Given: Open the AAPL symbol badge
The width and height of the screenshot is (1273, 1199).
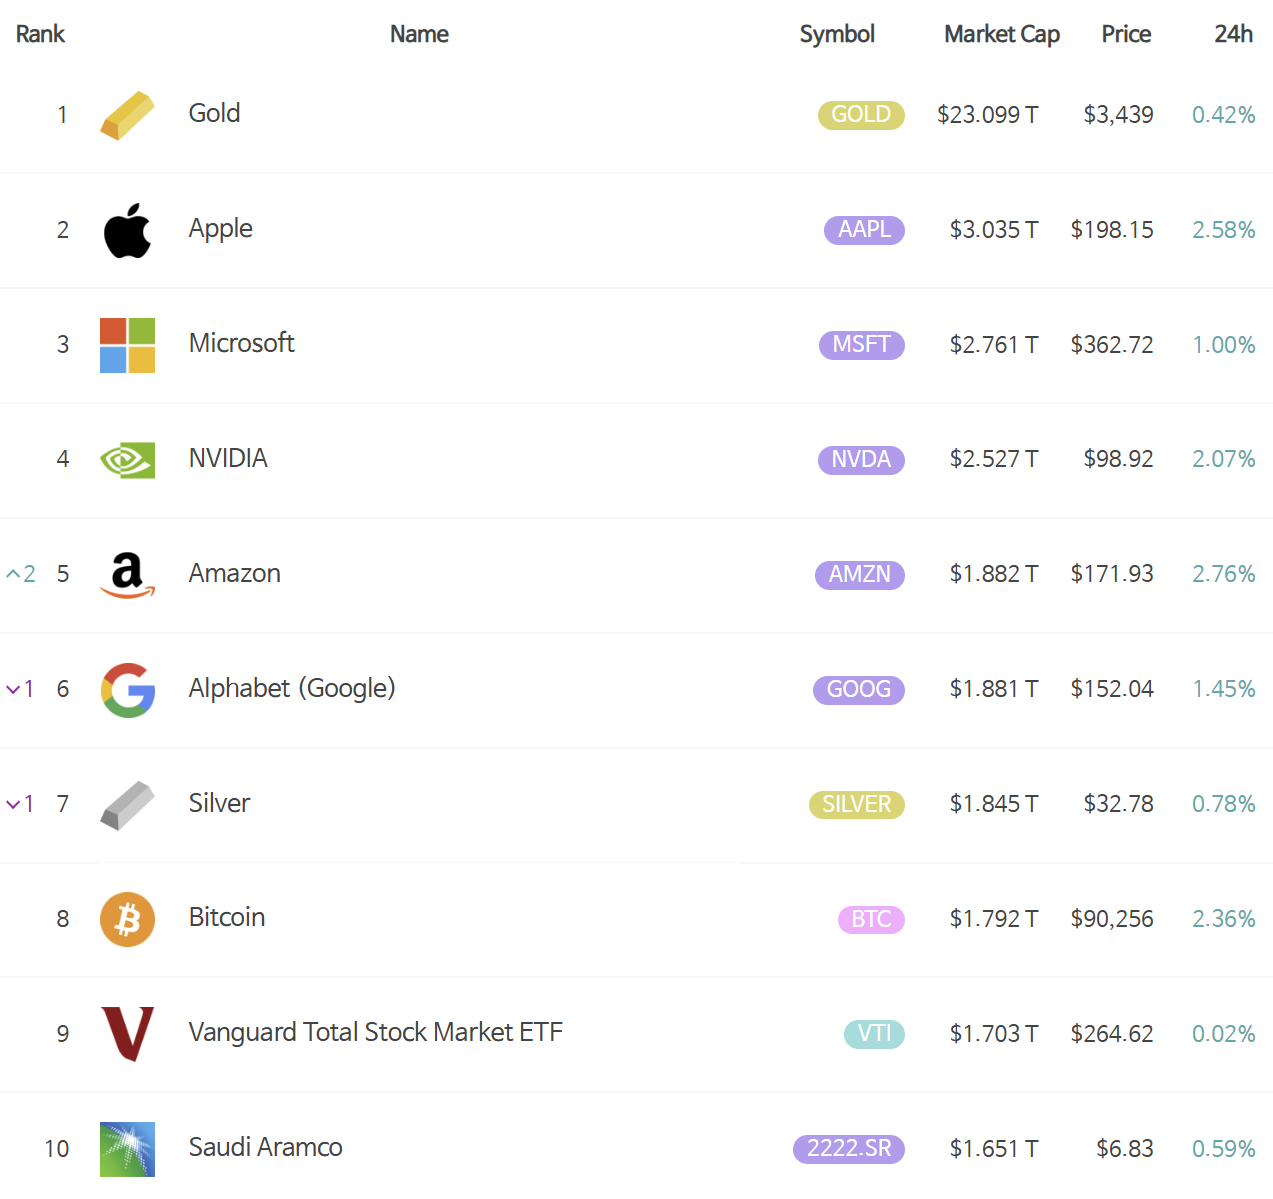Looking at the screenshot, I should (x=863, y=229).
